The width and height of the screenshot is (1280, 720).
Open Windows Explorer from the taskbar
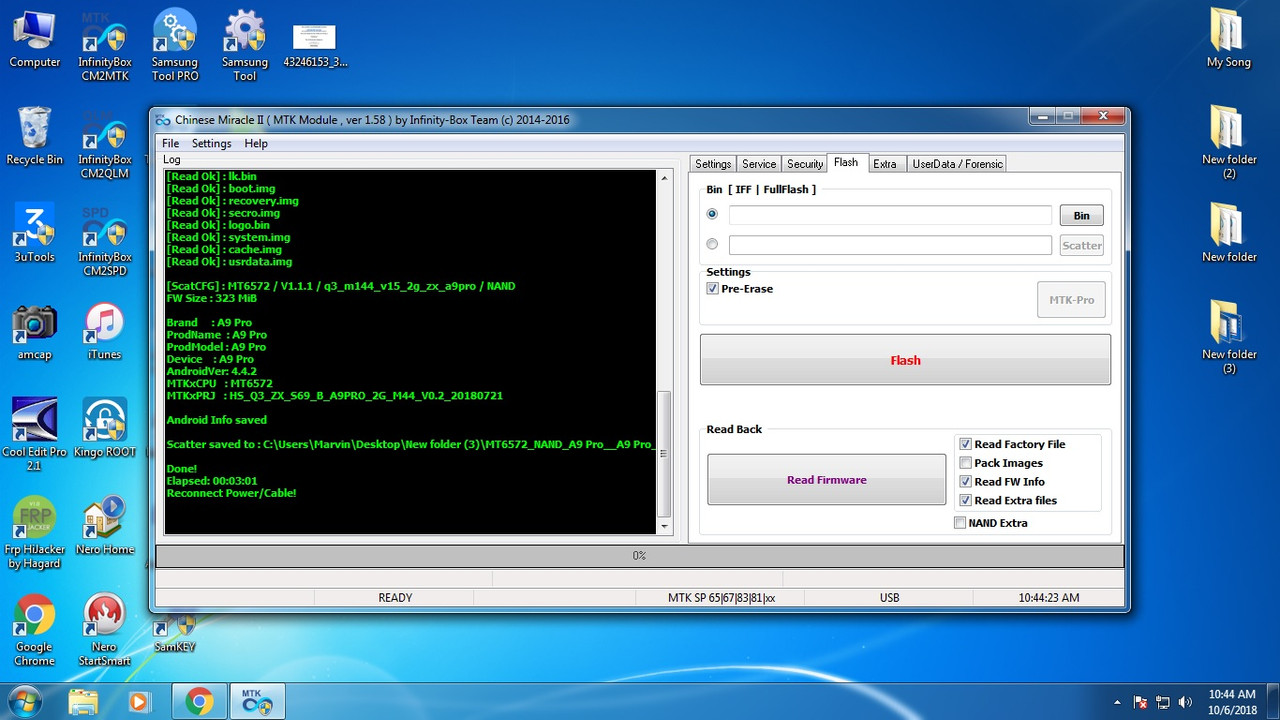[x=83, y=702]
